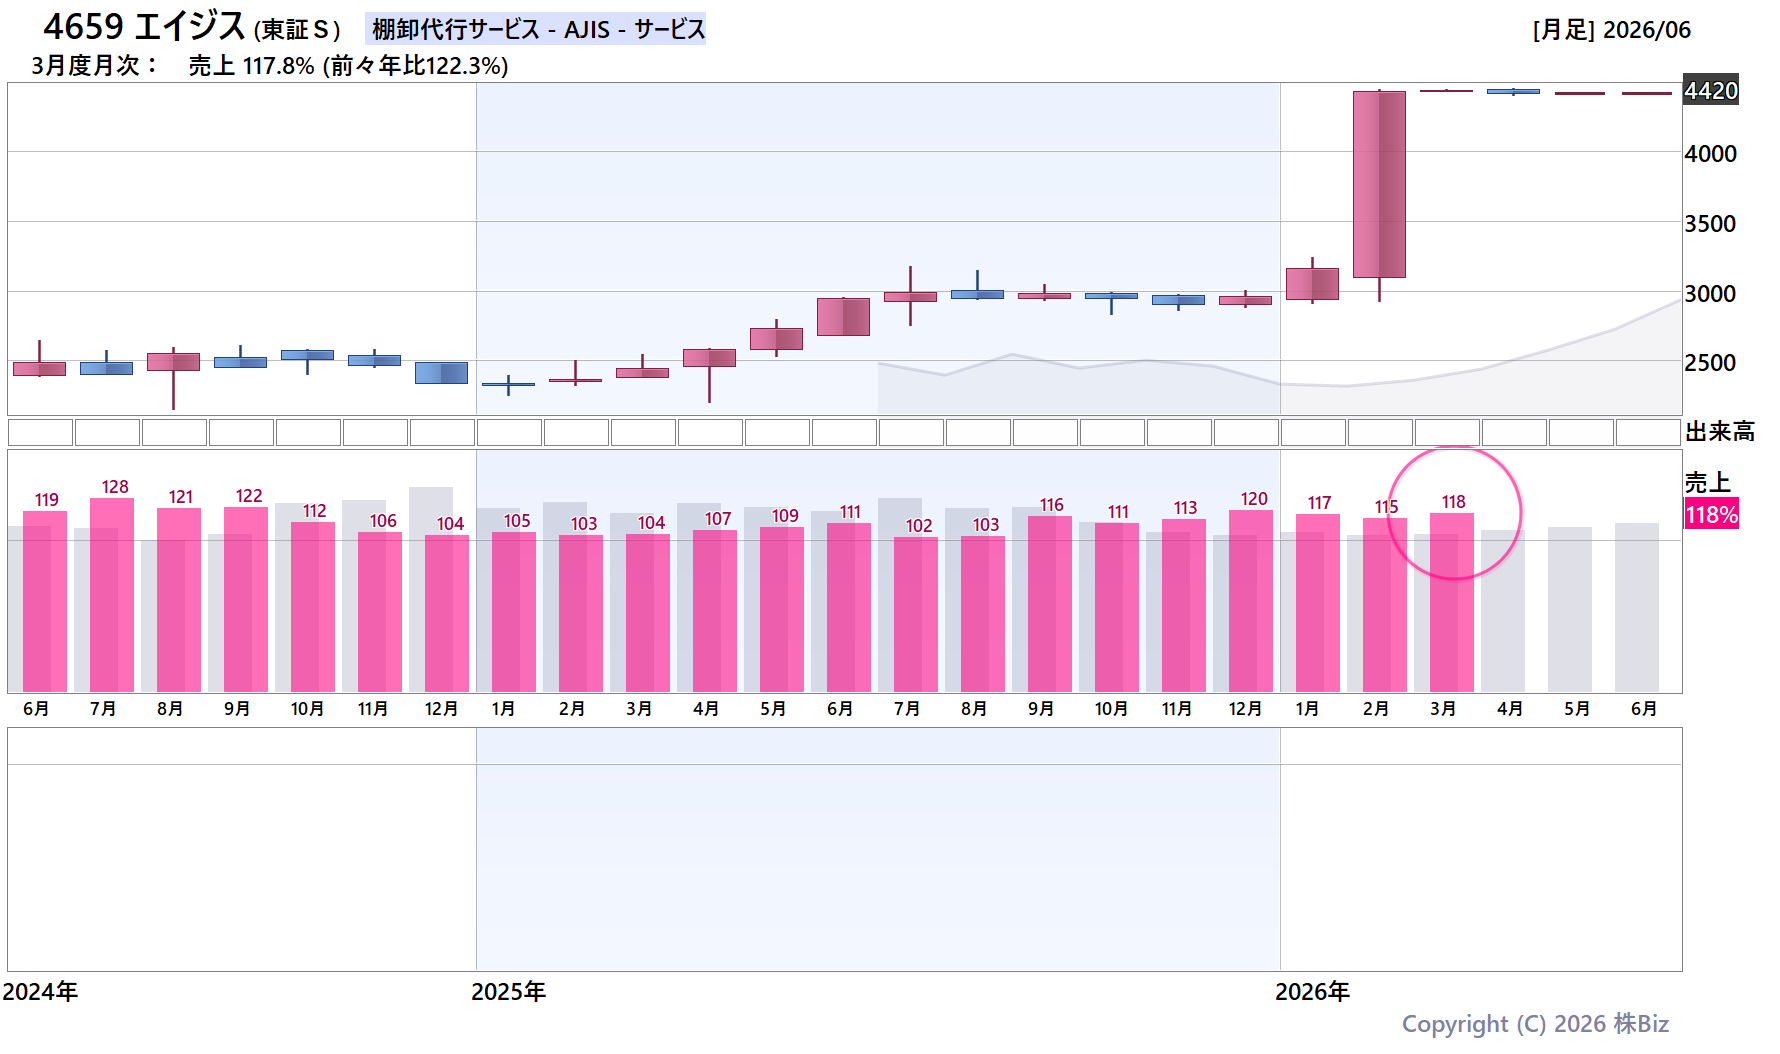
Task: Click the gray bar above 6月 2026
Action: (1637, 607)
